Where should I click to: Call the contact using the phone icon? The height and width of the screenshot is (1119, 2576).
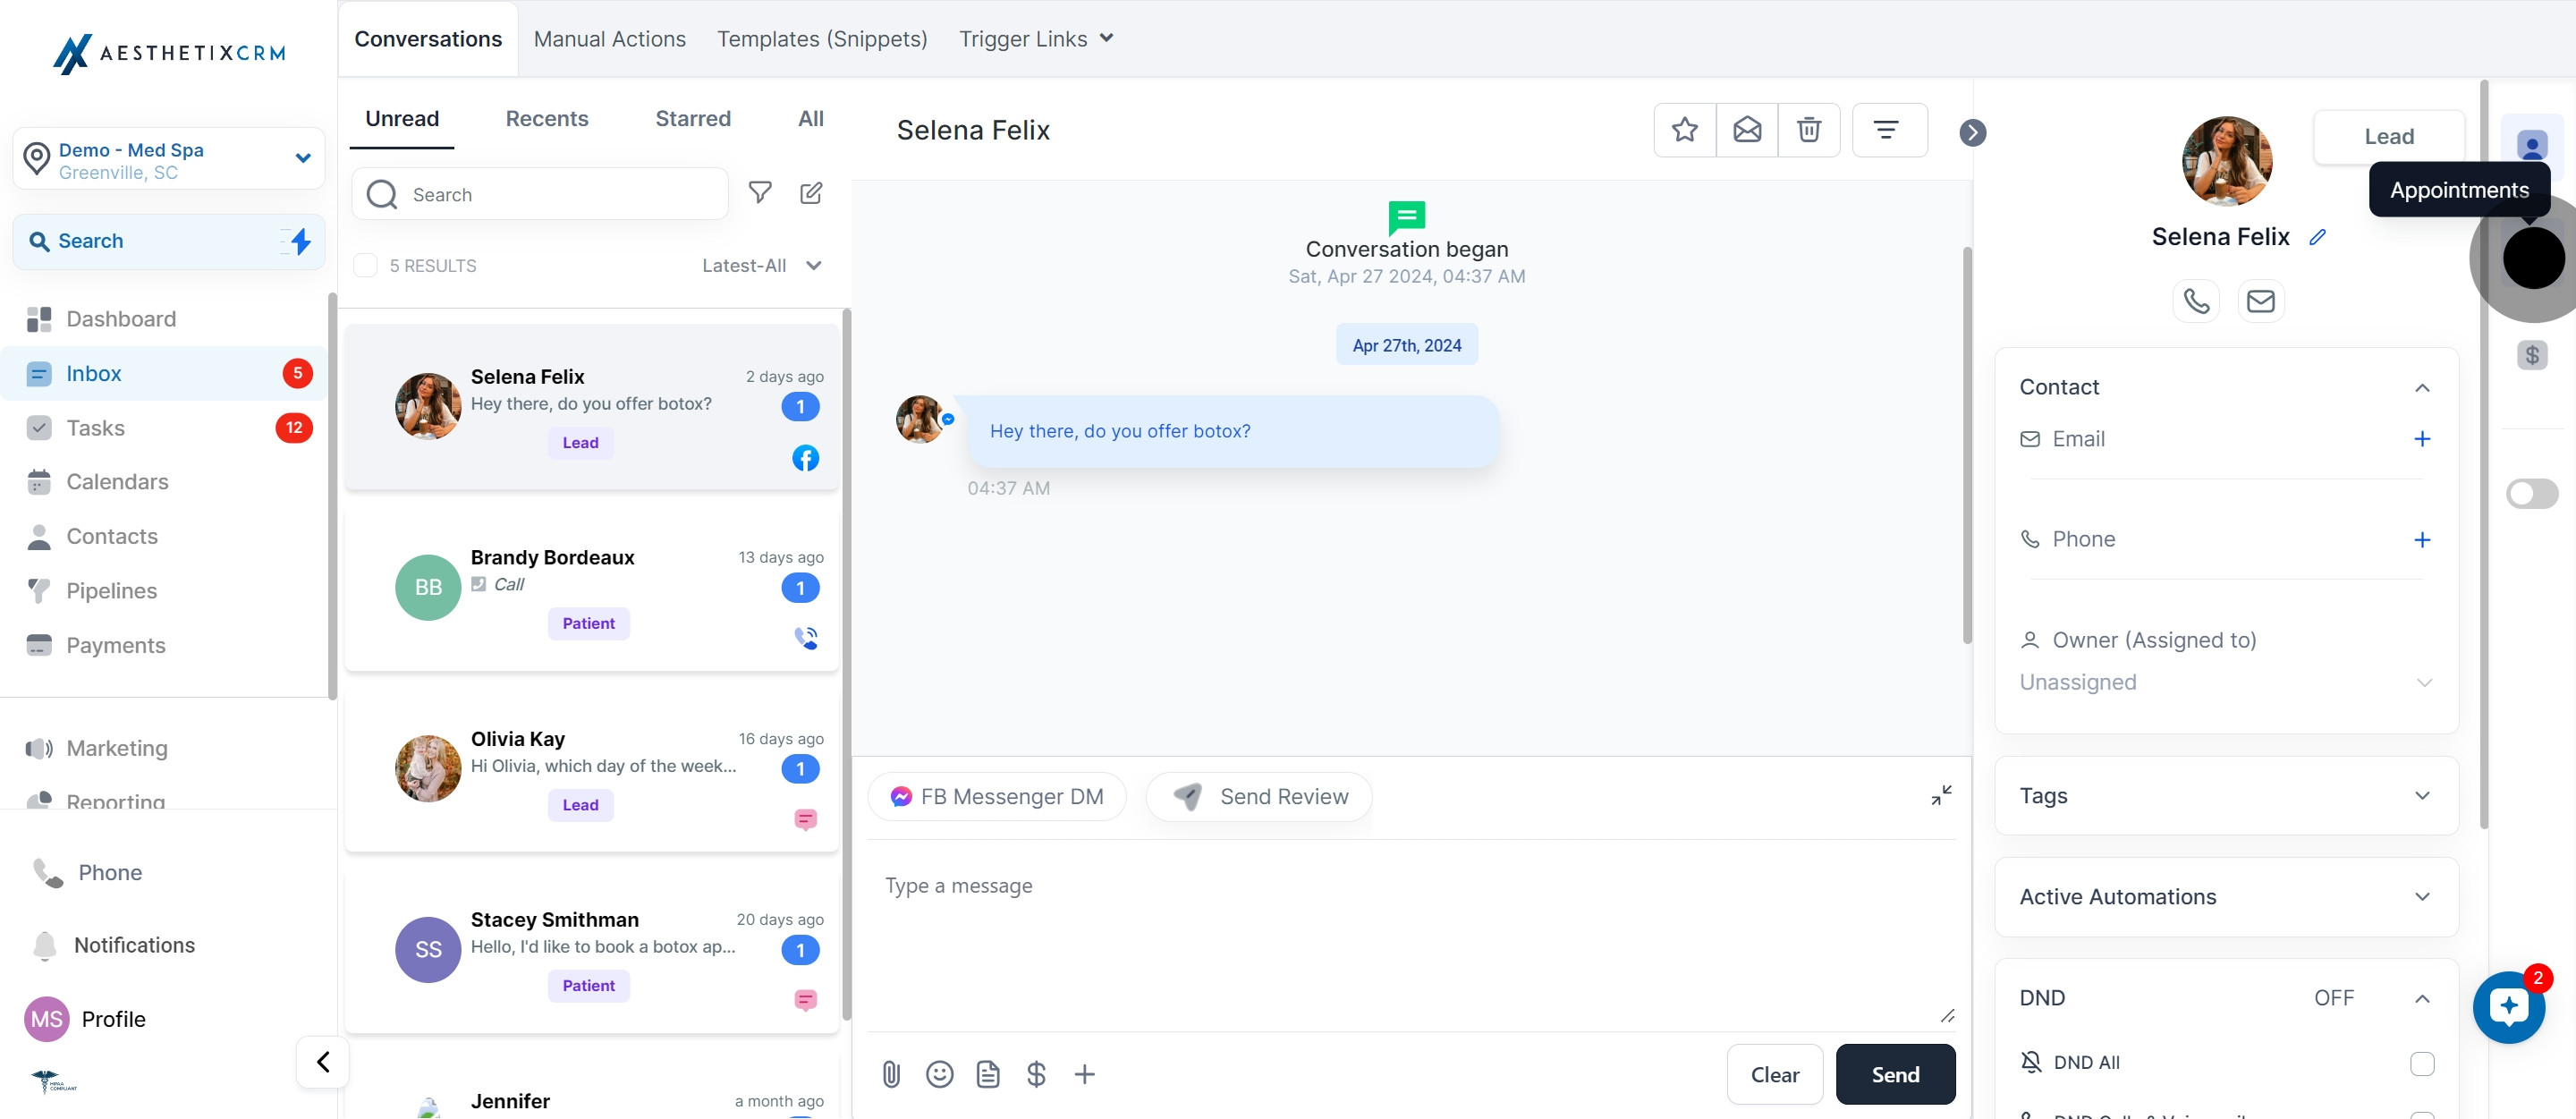[2196, 301]
